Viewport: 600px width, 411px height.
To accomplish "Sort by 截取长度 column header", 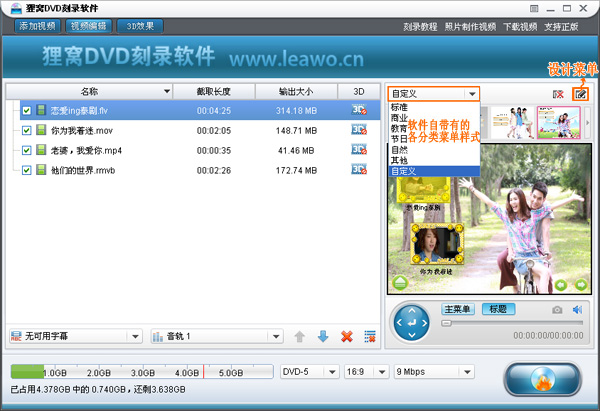I will pyautogui.click(x=214, y=91).
